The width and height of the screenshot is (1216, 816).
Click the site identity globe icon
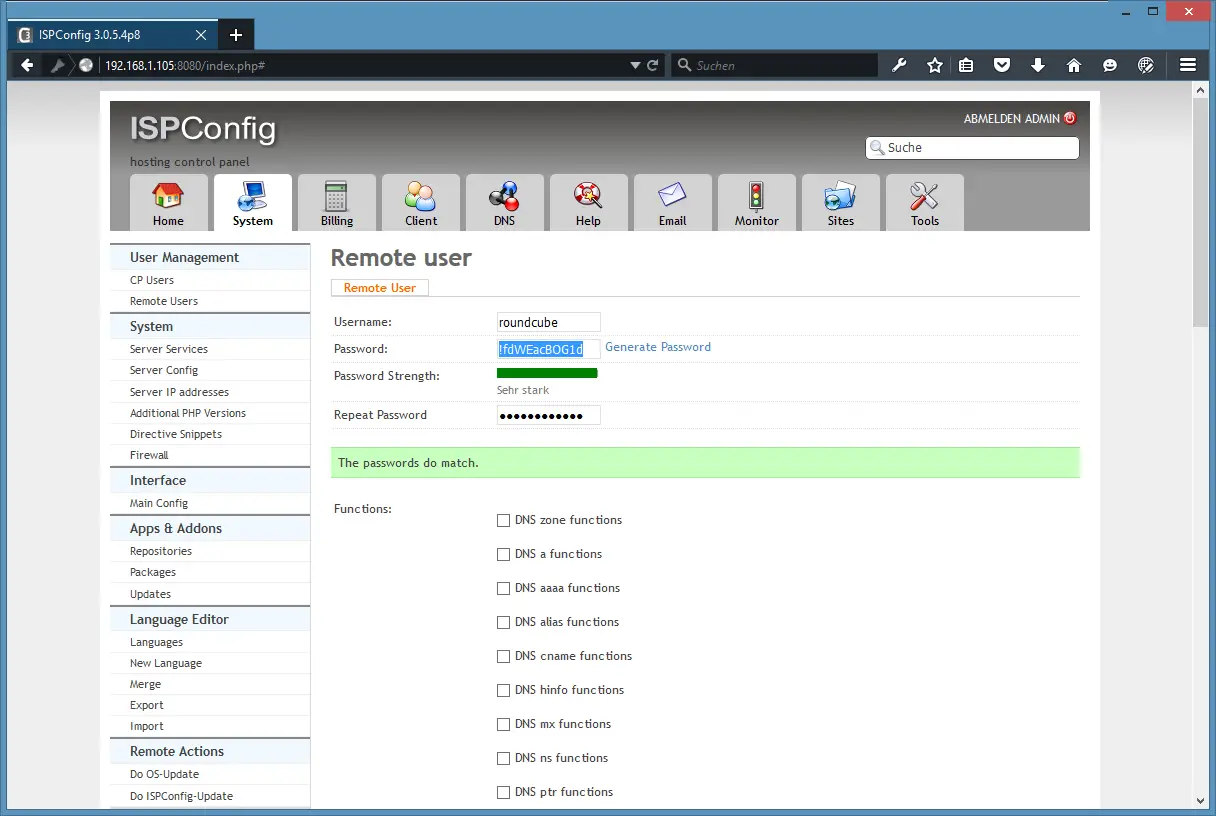pos(87,65)
